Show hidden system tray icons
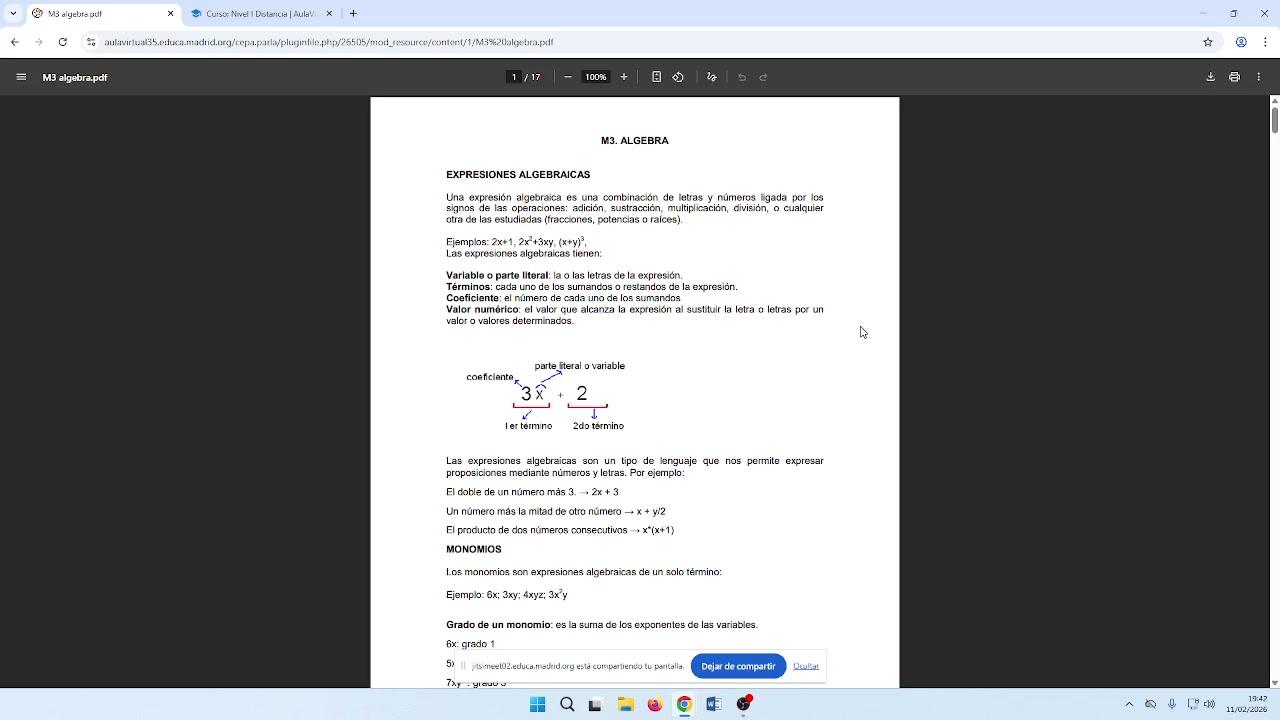The height and width of the screenshot is (720, 1280). tap(1129, 704)
